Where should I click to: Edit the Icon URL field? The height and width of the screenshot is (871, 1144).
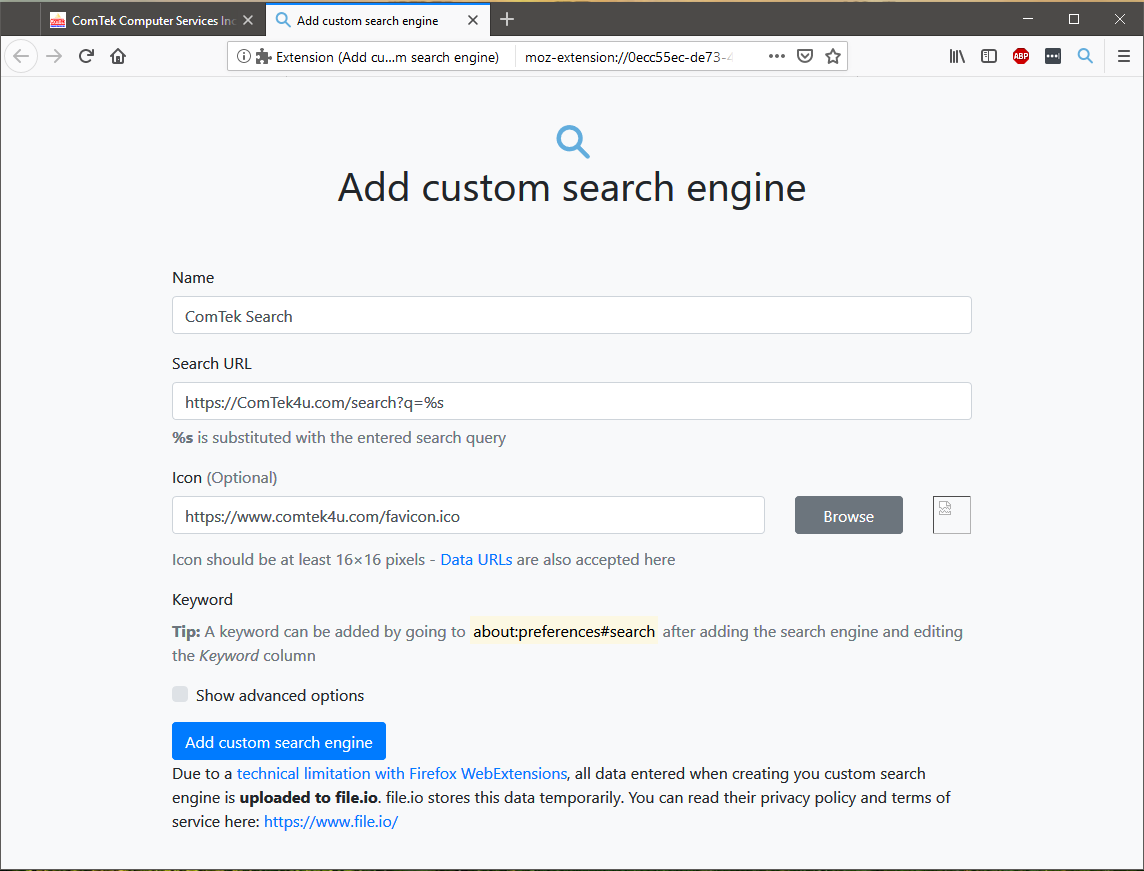click(x=468, y=515)
